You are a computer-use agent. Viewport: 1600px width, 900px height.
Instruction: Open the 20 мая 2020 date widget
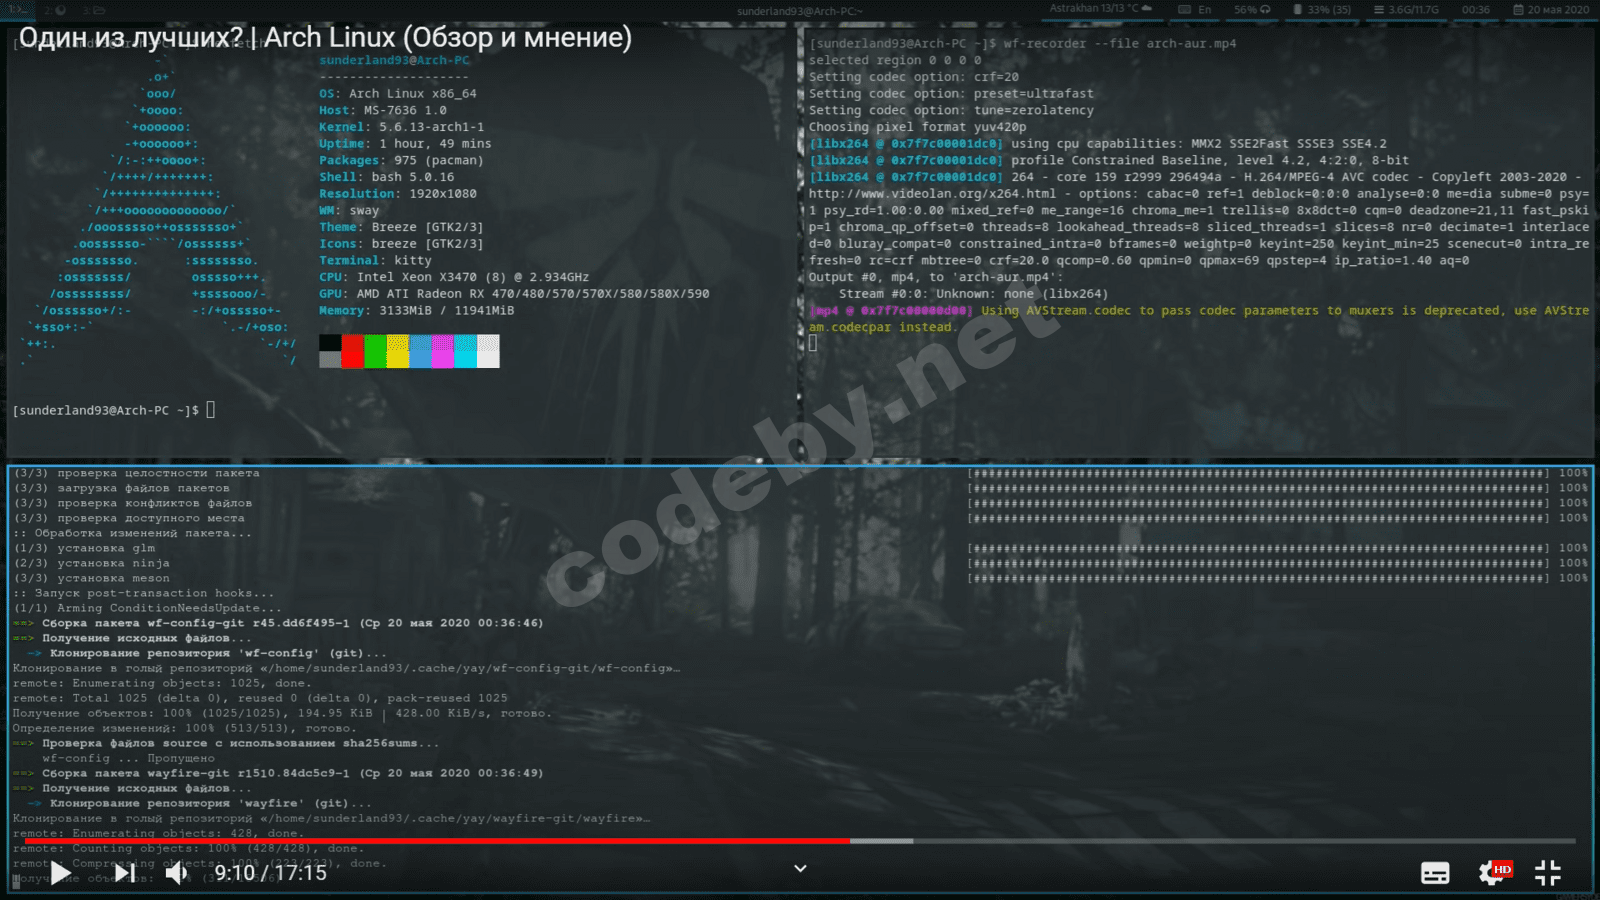click(x=1550, y=9)
